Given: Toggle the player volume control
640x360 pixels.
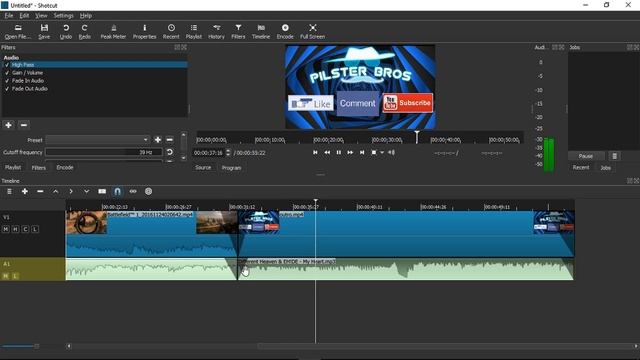Looking at the screenshot, I should click(391, 152).
